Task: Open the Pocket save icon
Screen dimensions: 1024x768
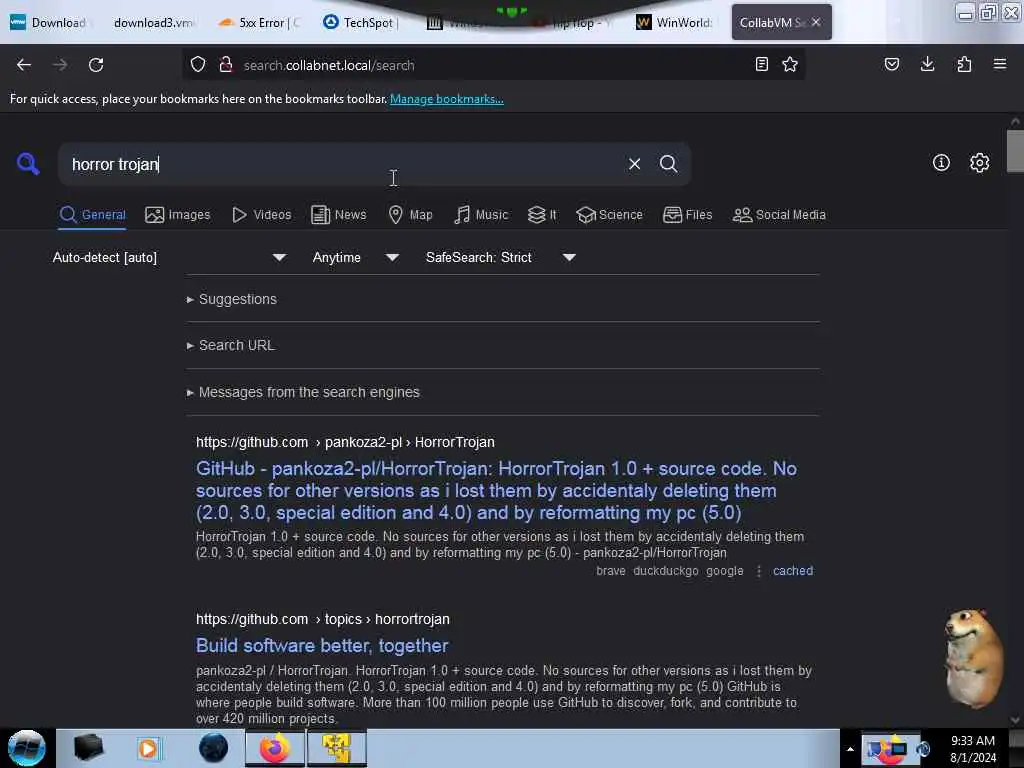Action: (x=891, y=64)
